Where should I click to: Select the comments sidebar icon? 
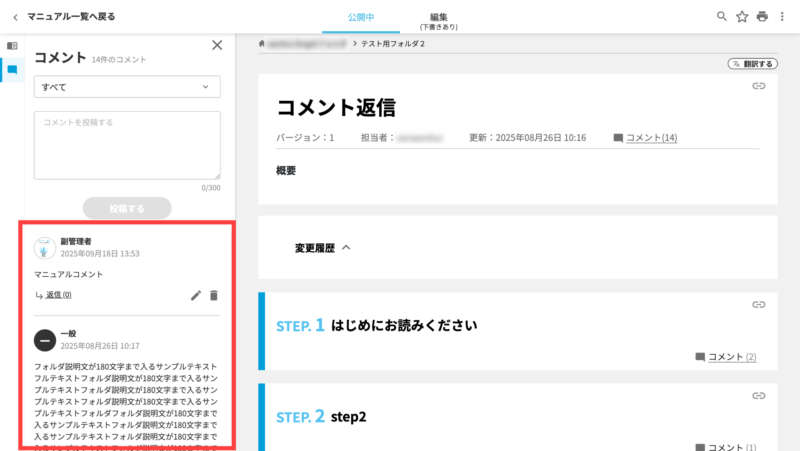pos(12,69)
